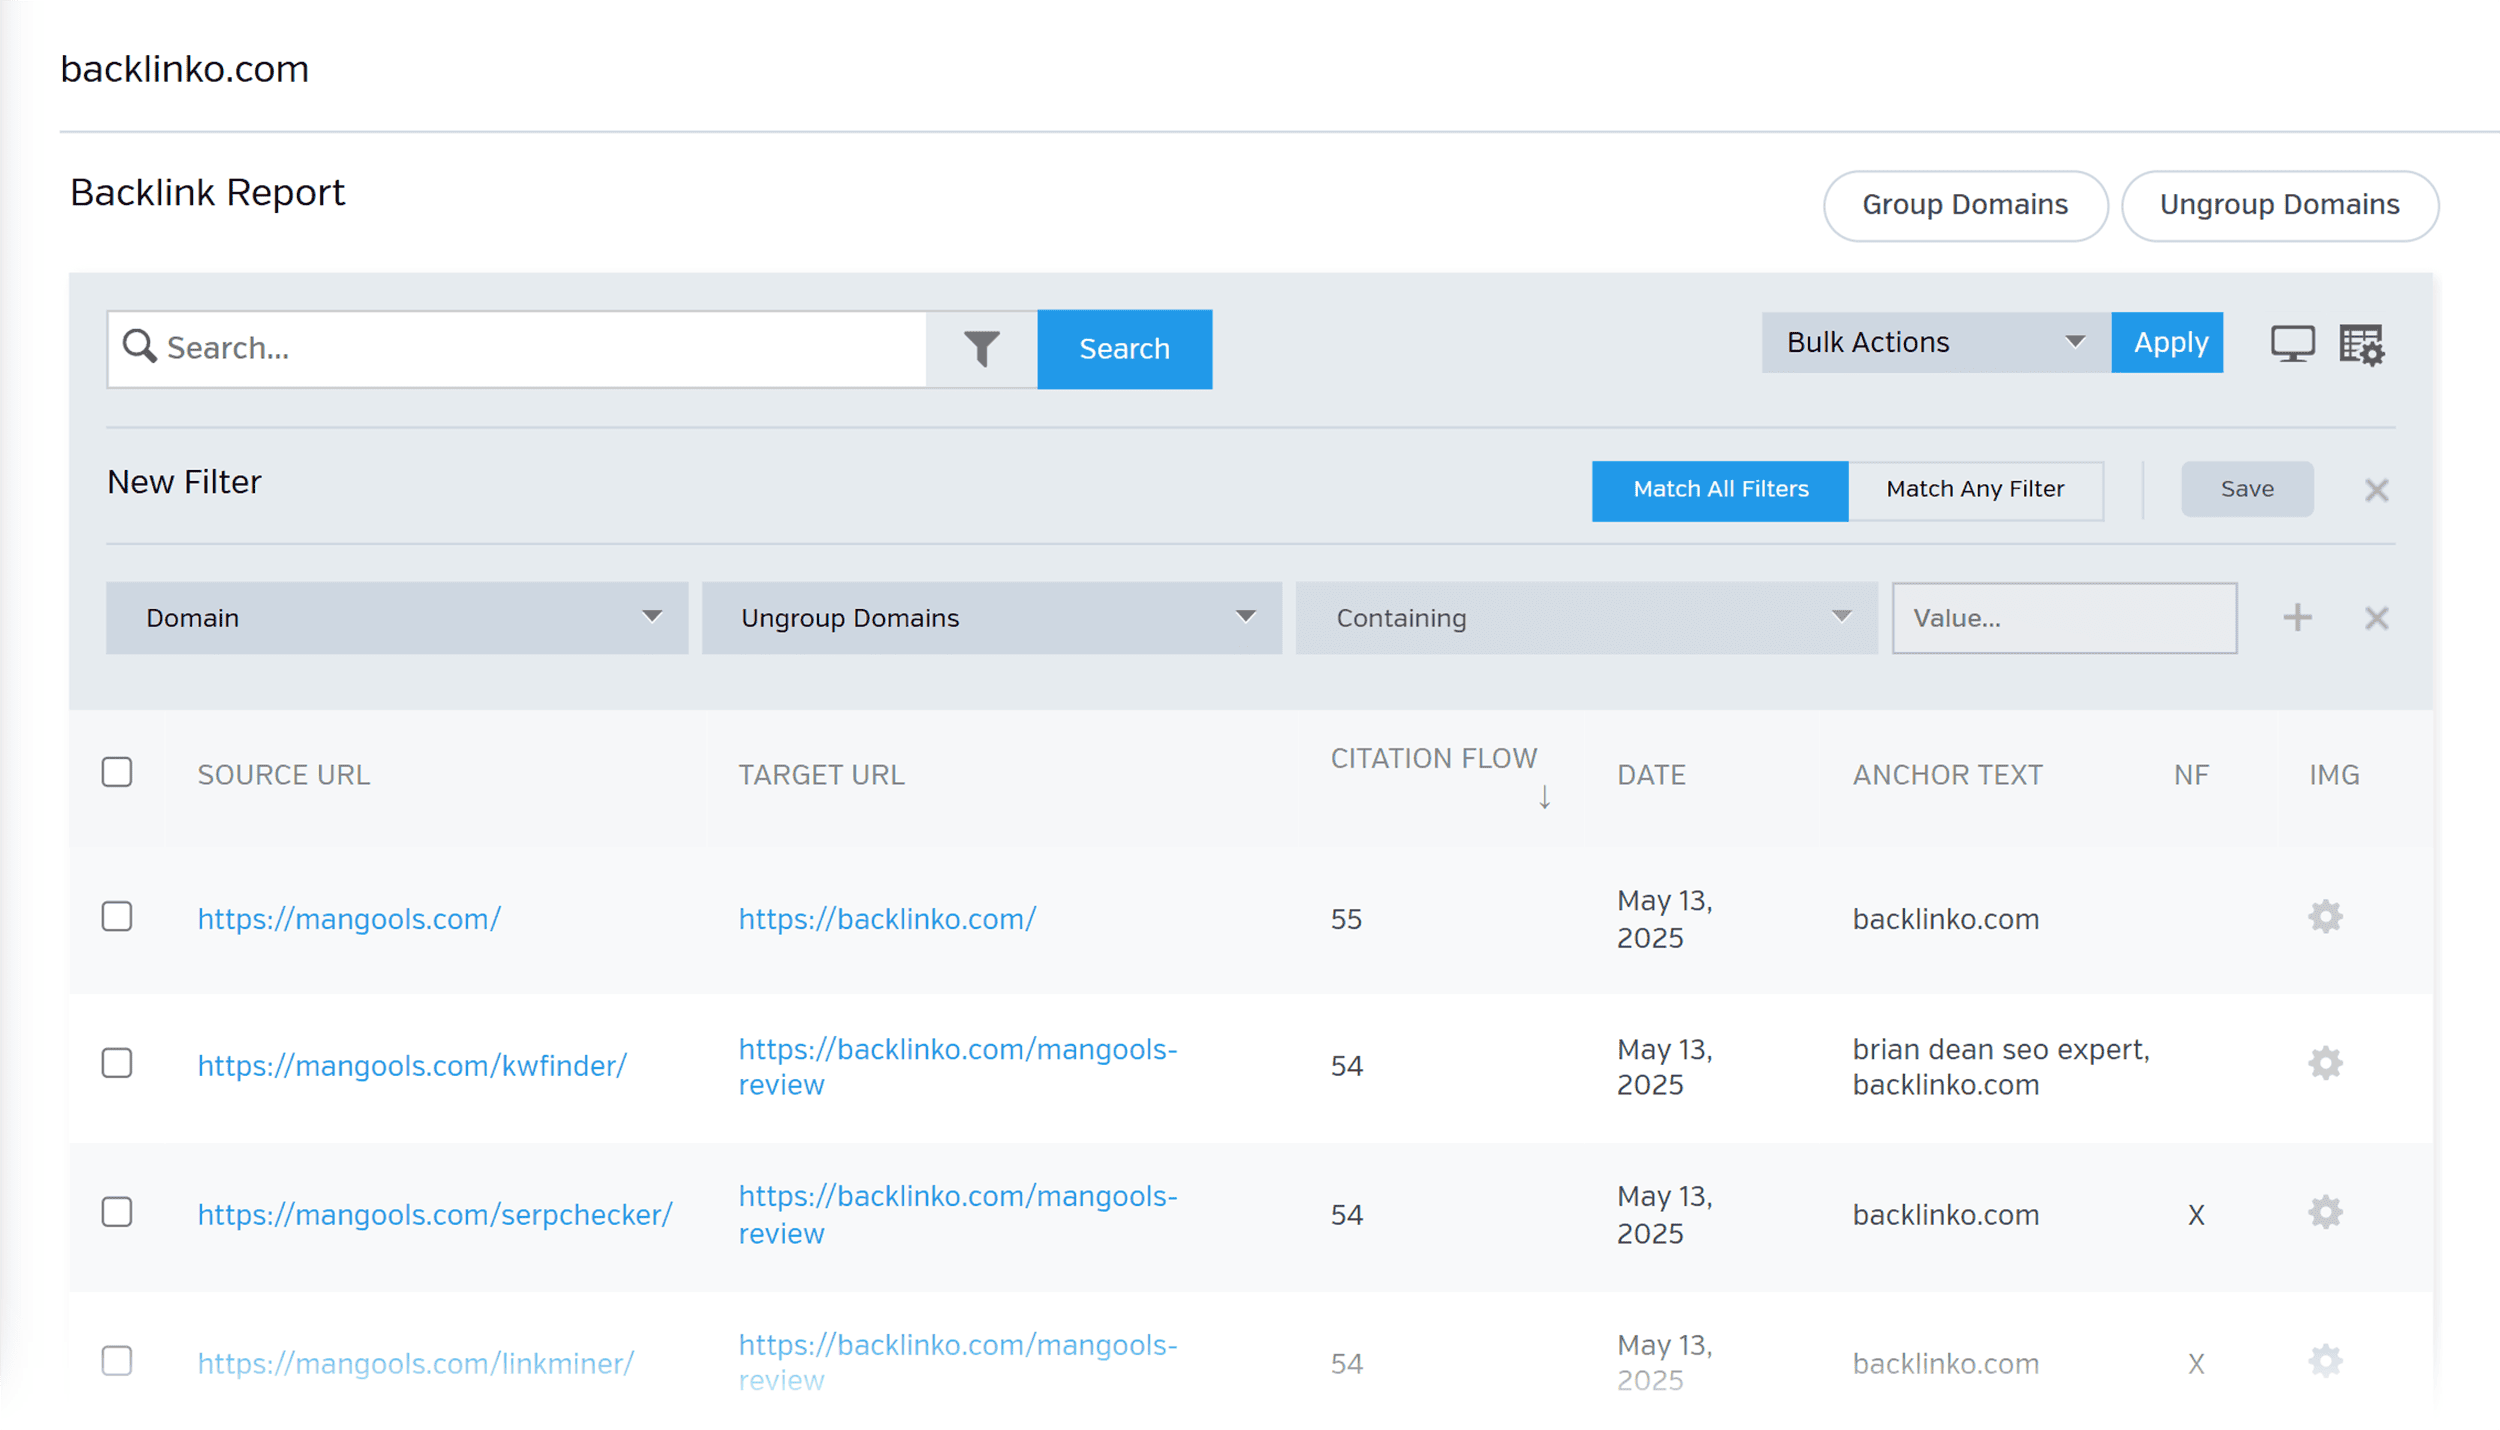Check the linkminer row checkbox

117,1360
